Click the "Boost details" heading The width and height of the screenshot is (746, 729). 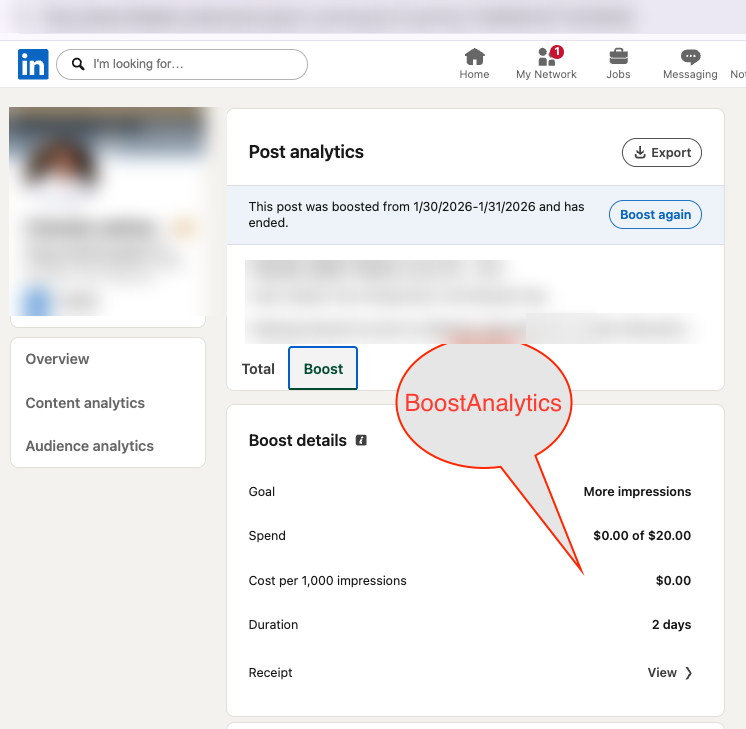pyautogui.click(x=297, y=440)
